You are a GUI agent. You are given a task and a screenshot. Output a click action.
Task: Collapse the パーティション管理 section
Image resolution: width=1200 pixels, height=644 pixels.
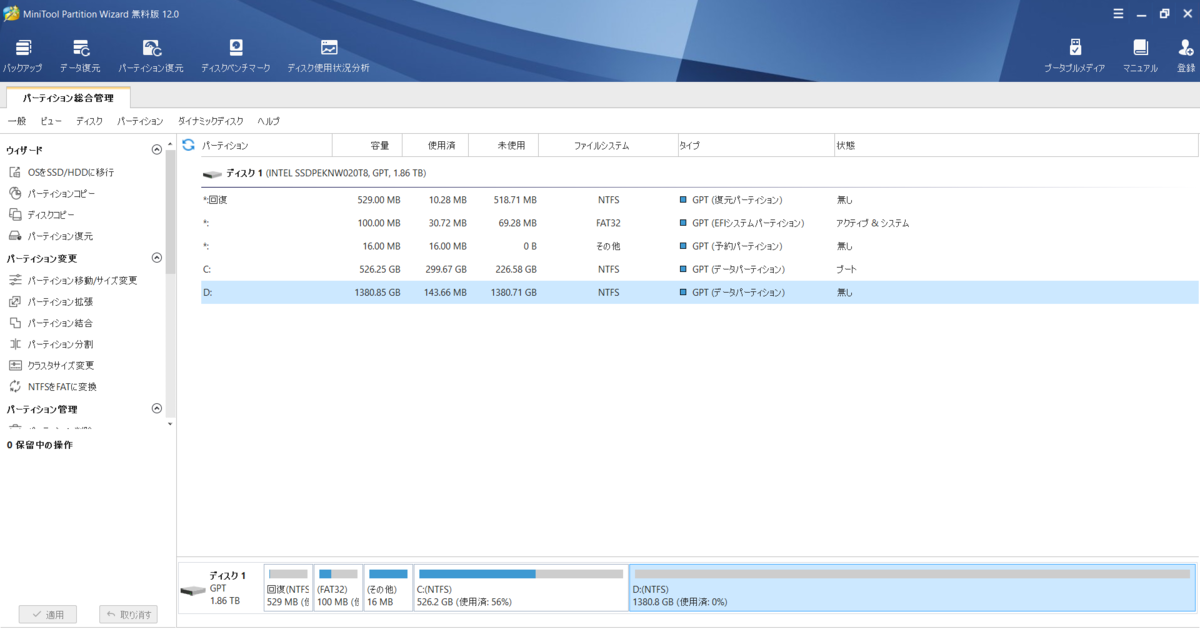pos(156,408)
